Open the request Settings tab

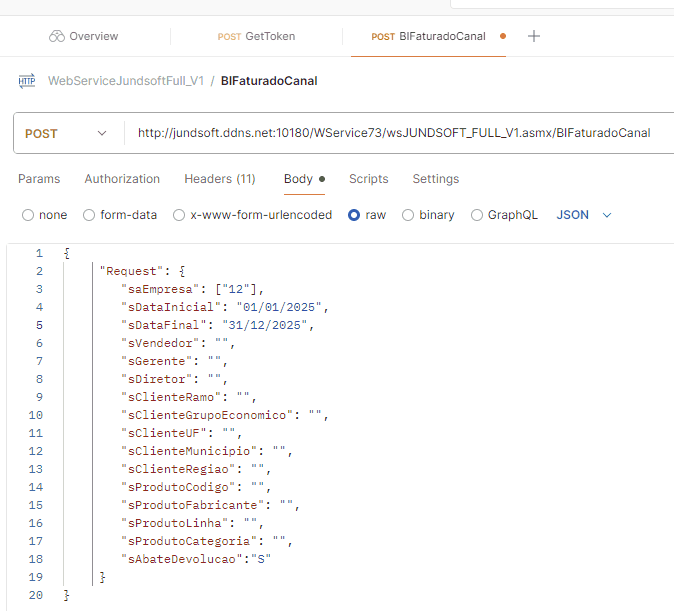(x=436, y=179)
